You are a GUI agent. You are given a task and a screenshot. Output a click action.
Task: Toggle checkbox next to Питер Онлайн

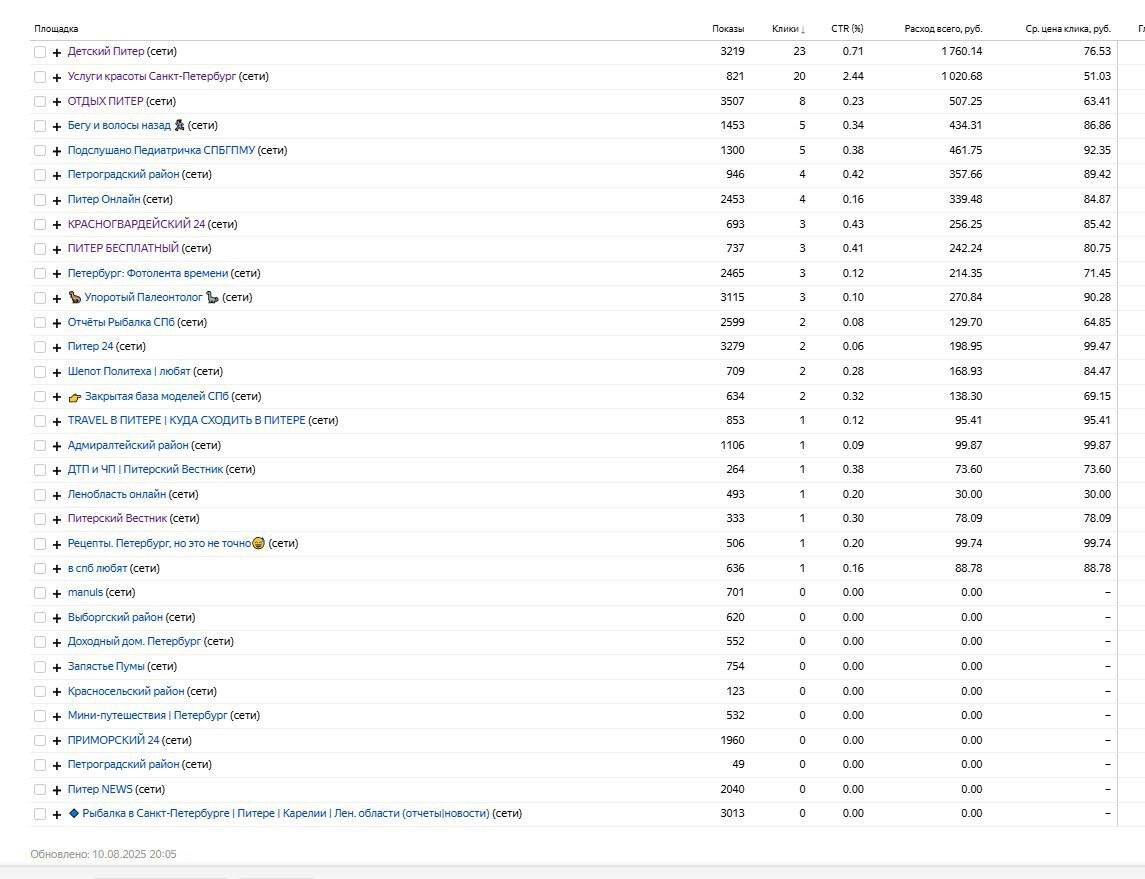pos(39,199)
